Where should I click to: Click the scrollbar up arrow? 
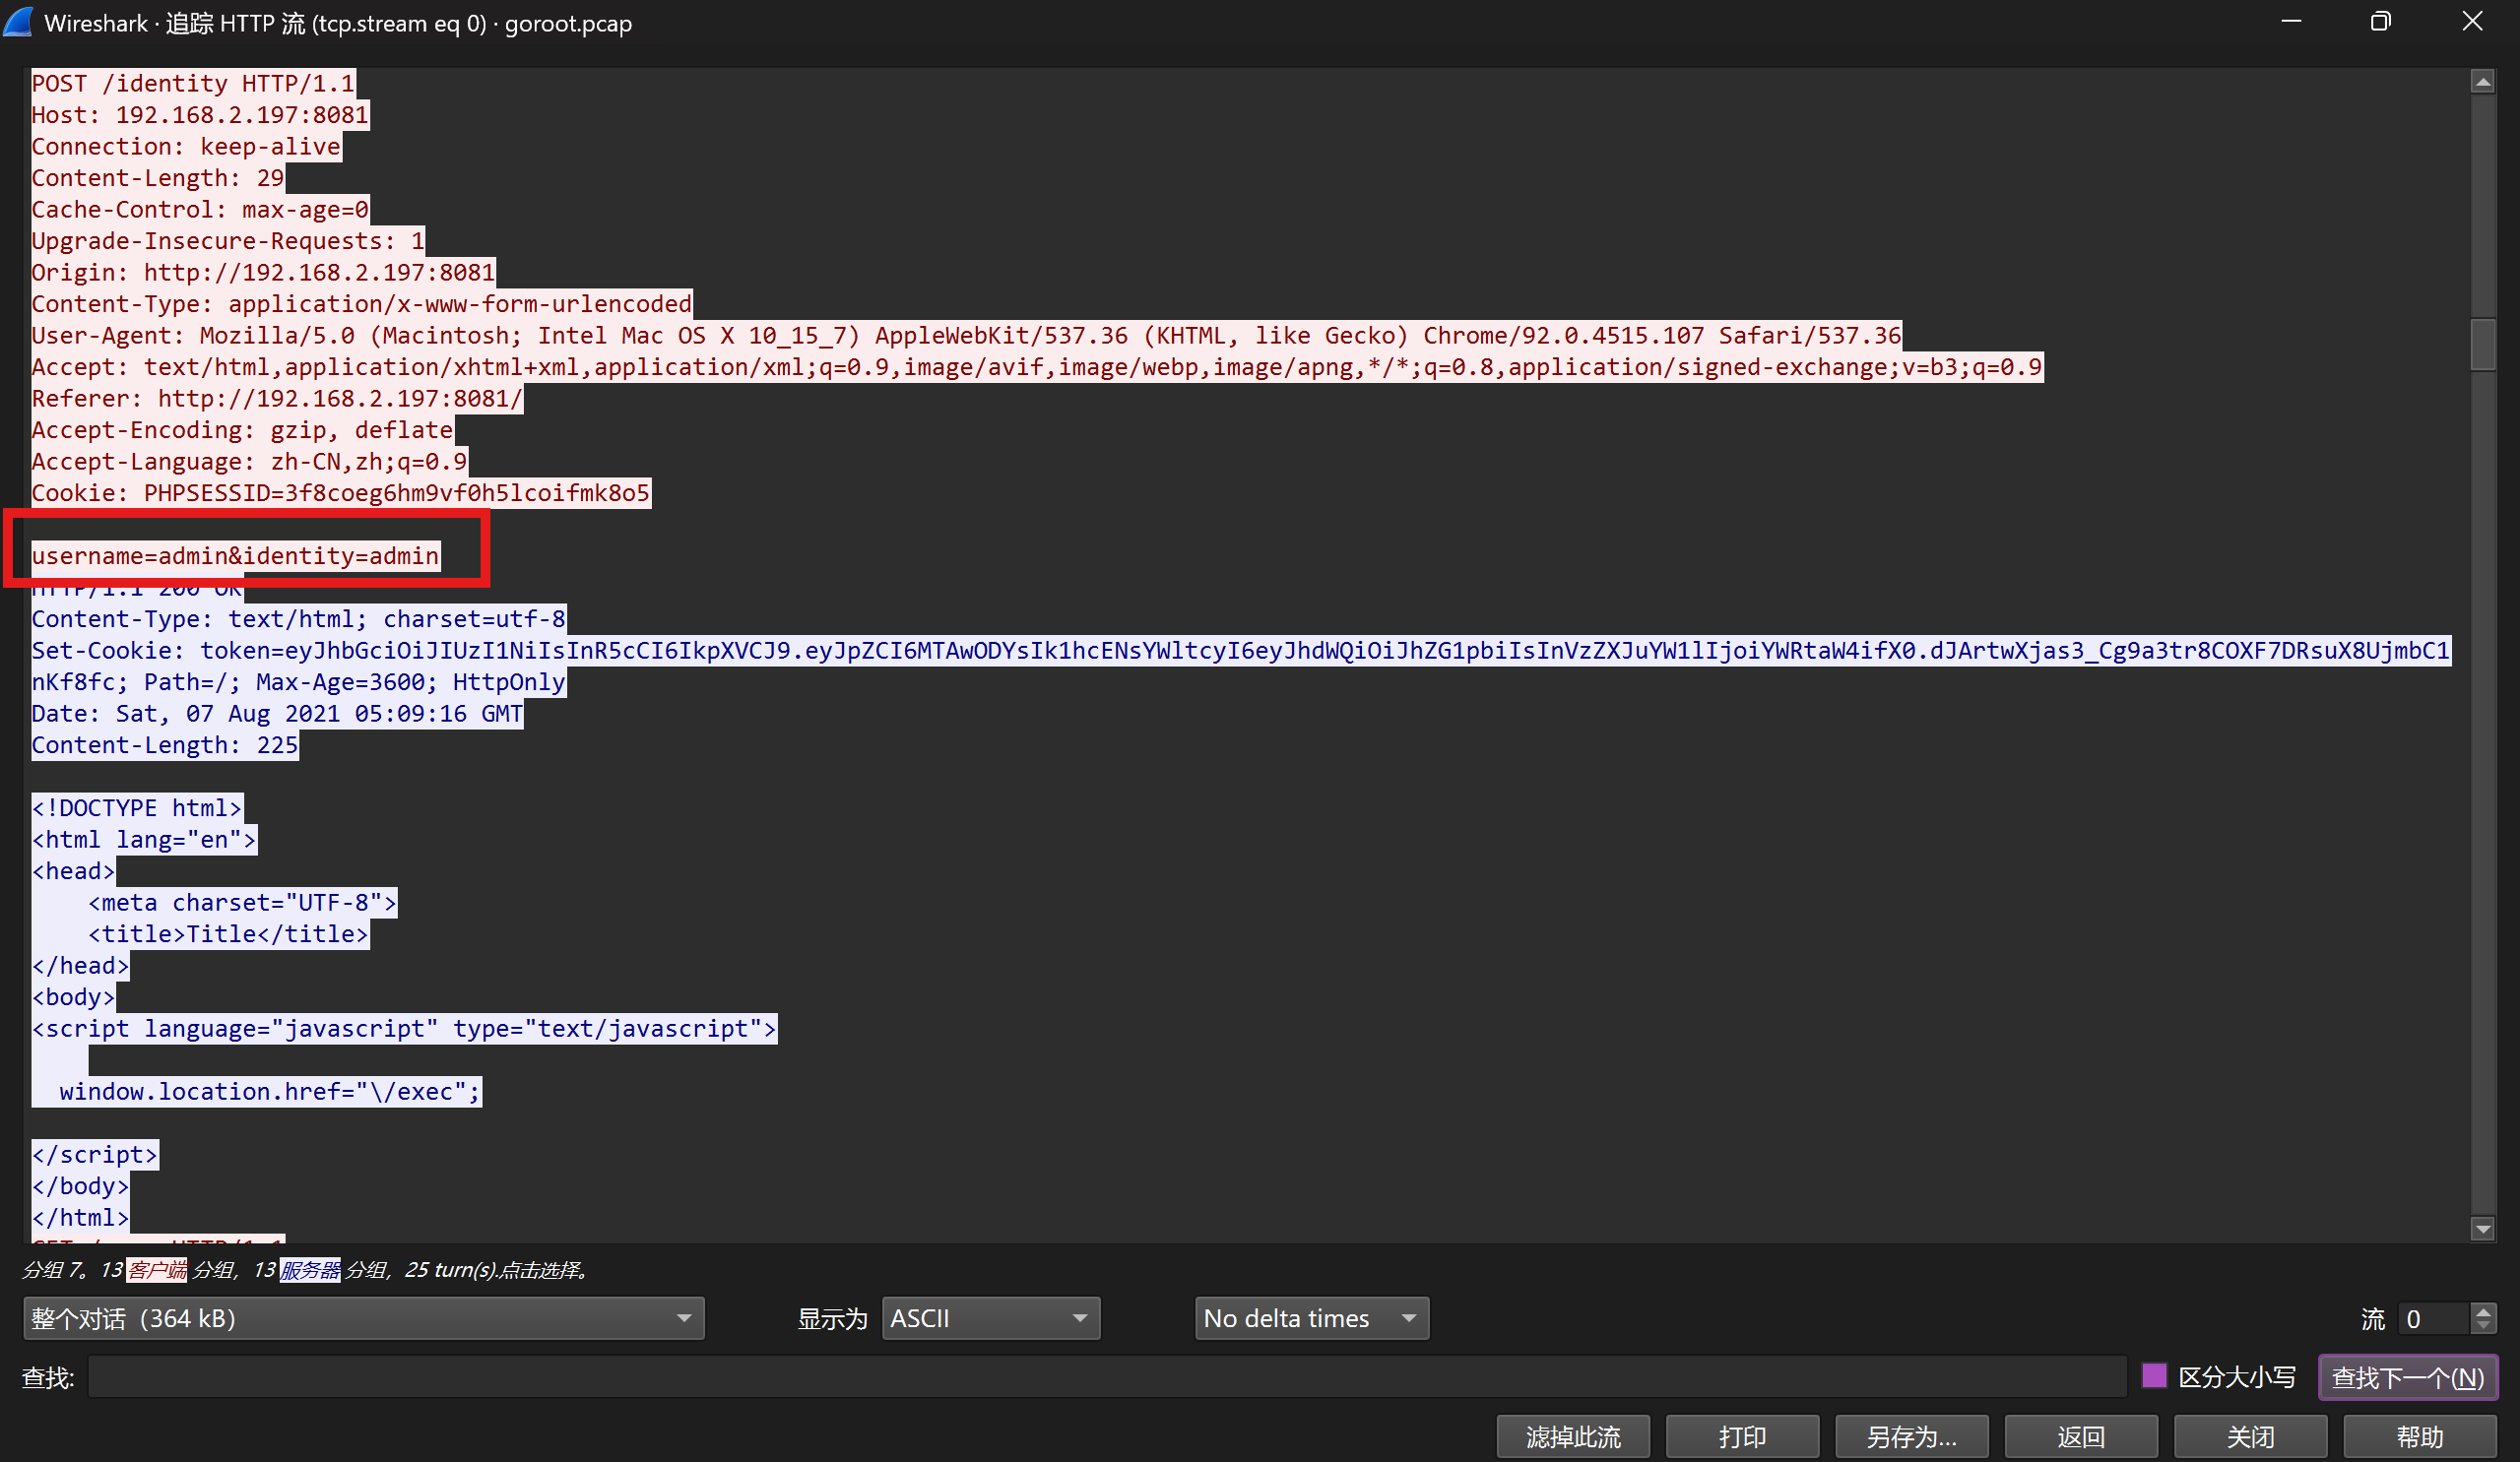(x=2482, y=82)
